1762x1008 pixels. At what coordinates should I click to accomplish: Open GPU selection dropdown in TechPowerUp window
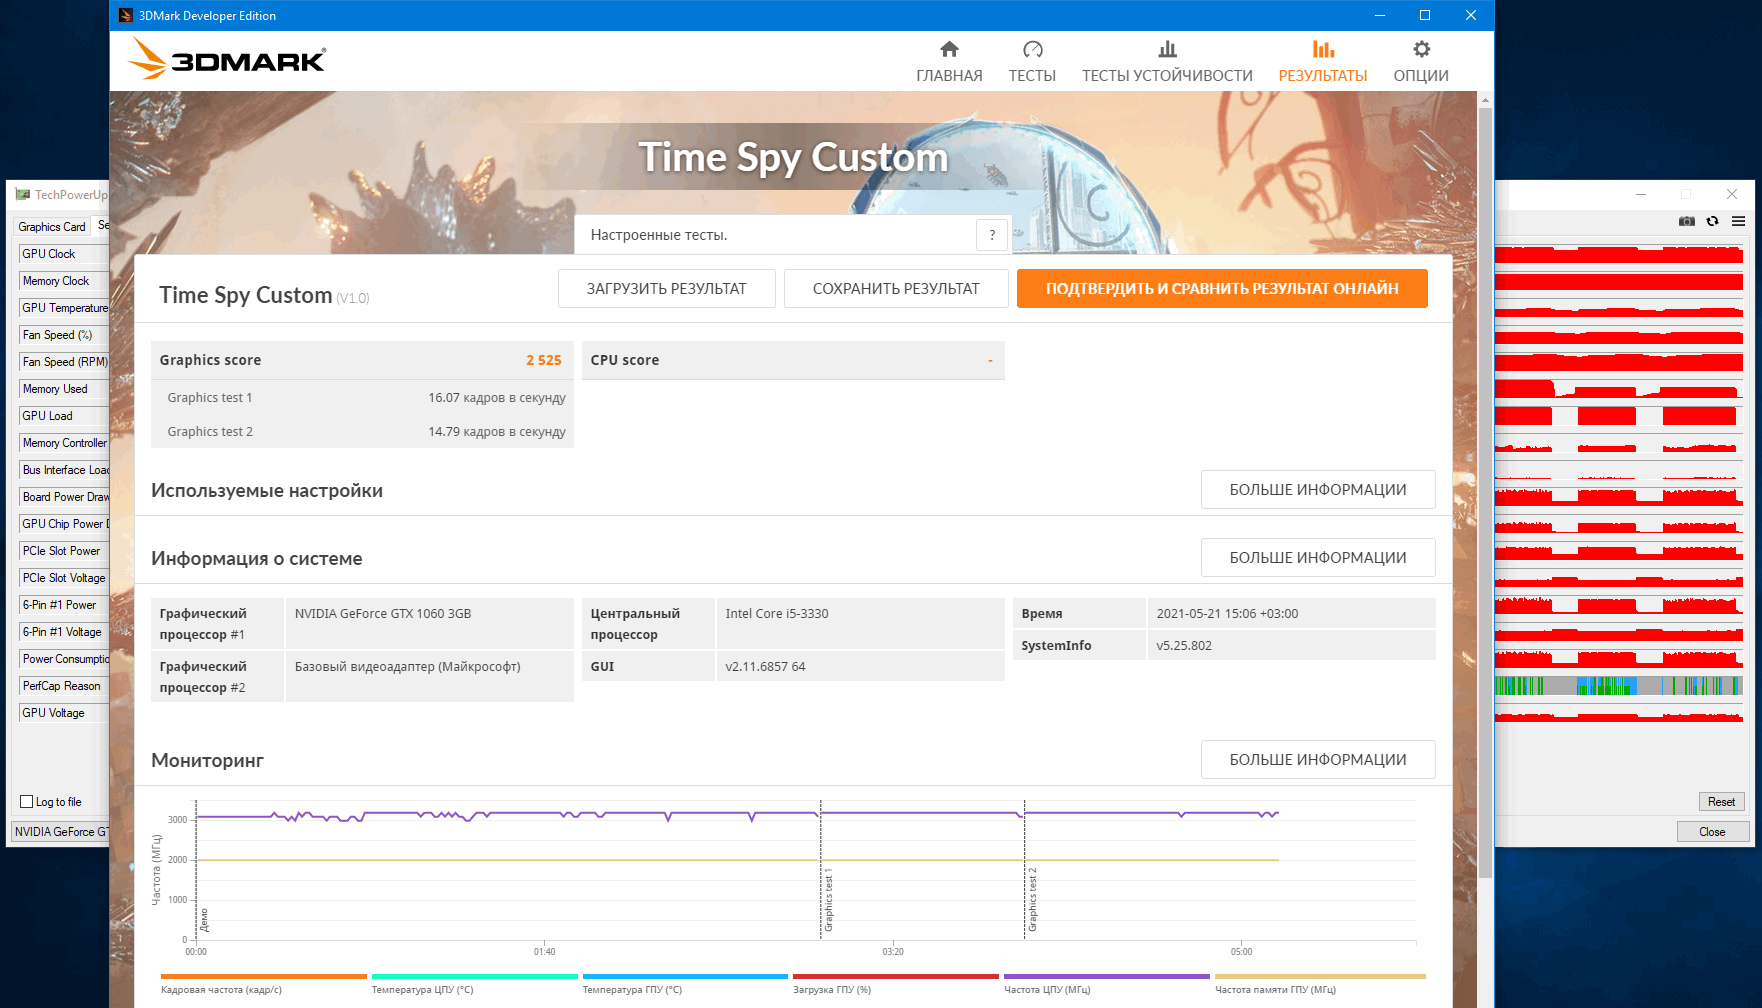60,832
